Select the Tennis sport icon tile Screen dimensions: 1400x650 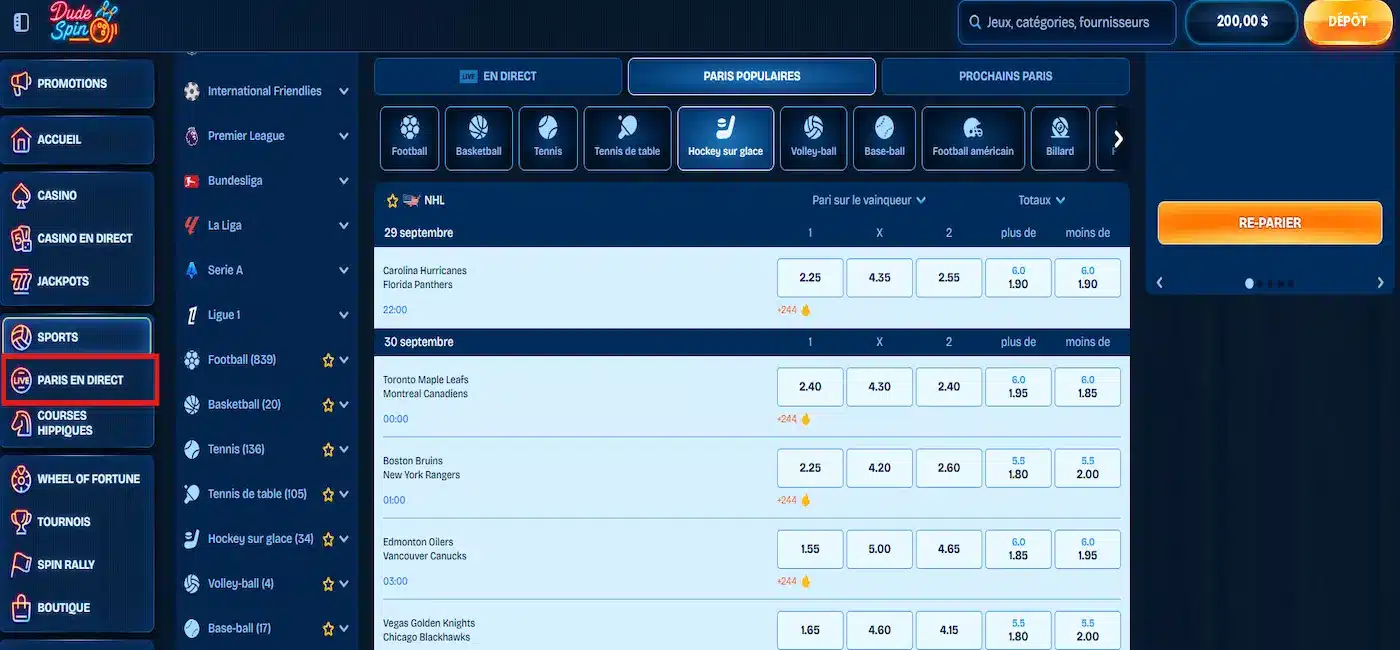click(x=548, y=138)
